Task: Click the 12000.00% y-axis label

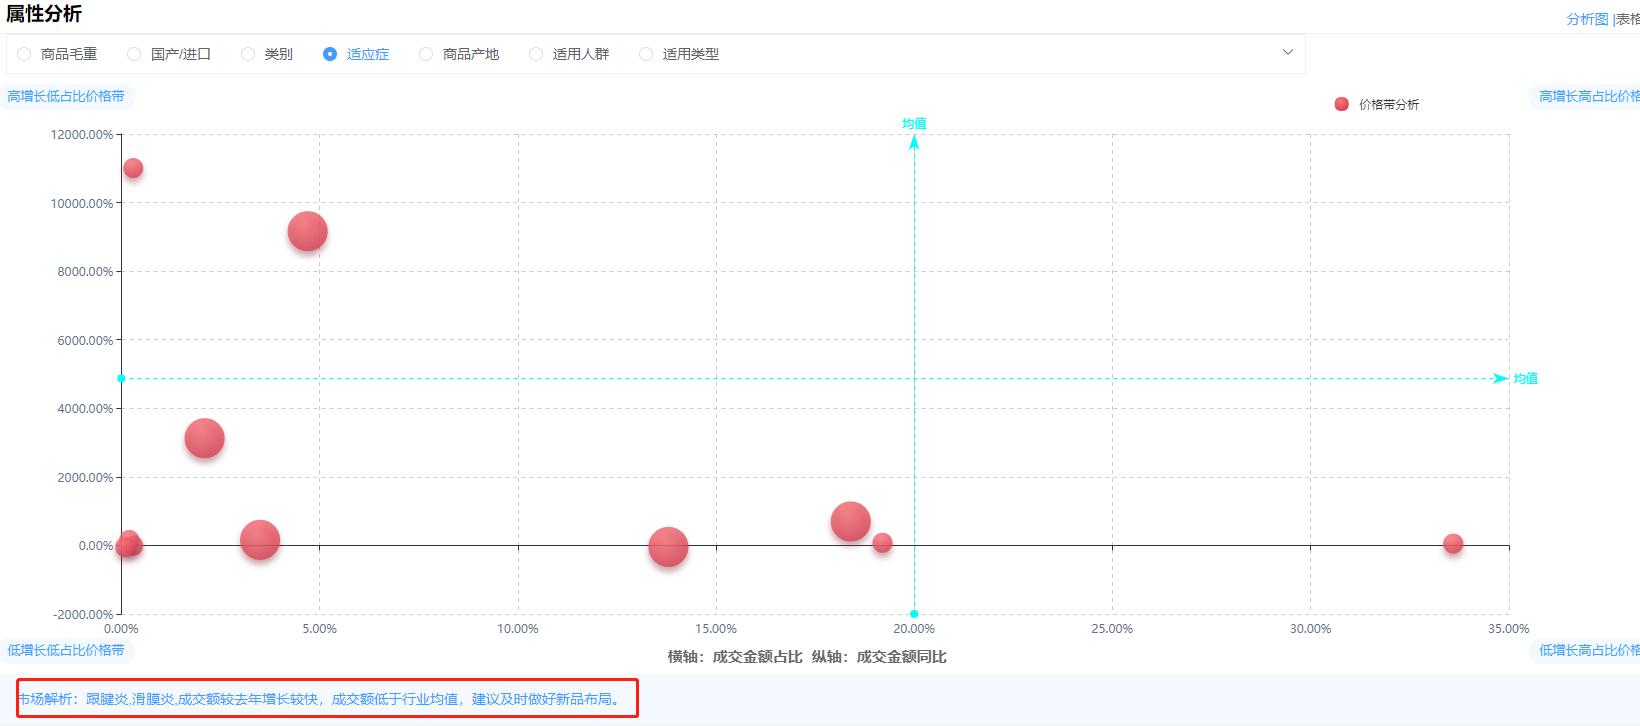Action: (82, 134)
